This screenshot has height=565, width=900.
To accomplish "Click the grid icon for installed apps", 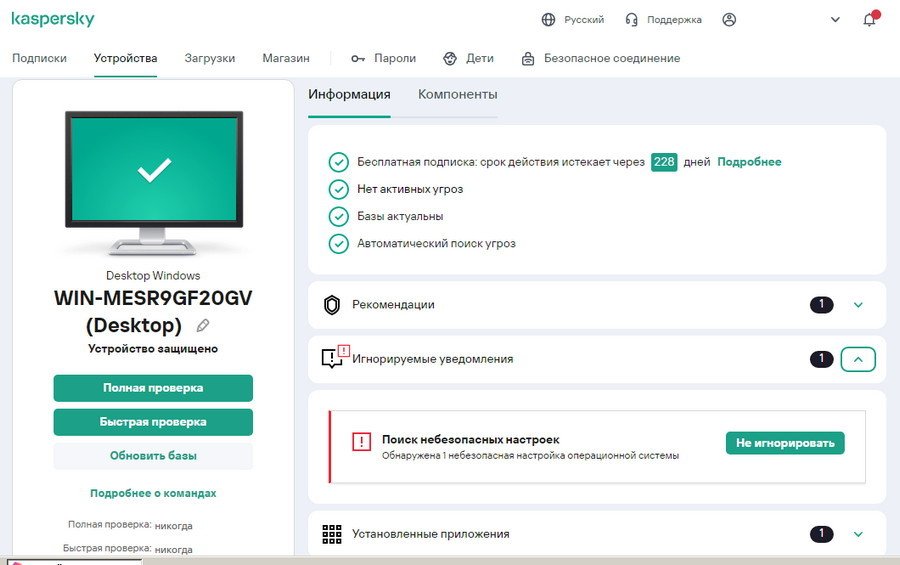I will (x=332, y=534).
